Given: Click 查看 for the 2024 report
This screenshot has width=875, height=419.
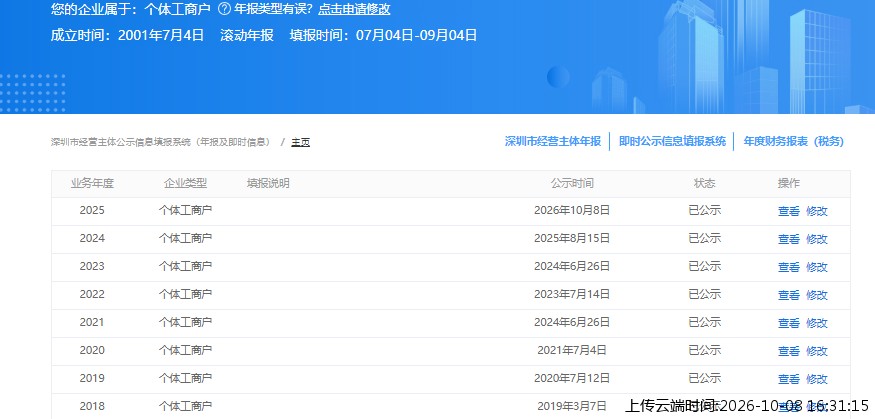Looking at the screenshot, I should point(789,239).
